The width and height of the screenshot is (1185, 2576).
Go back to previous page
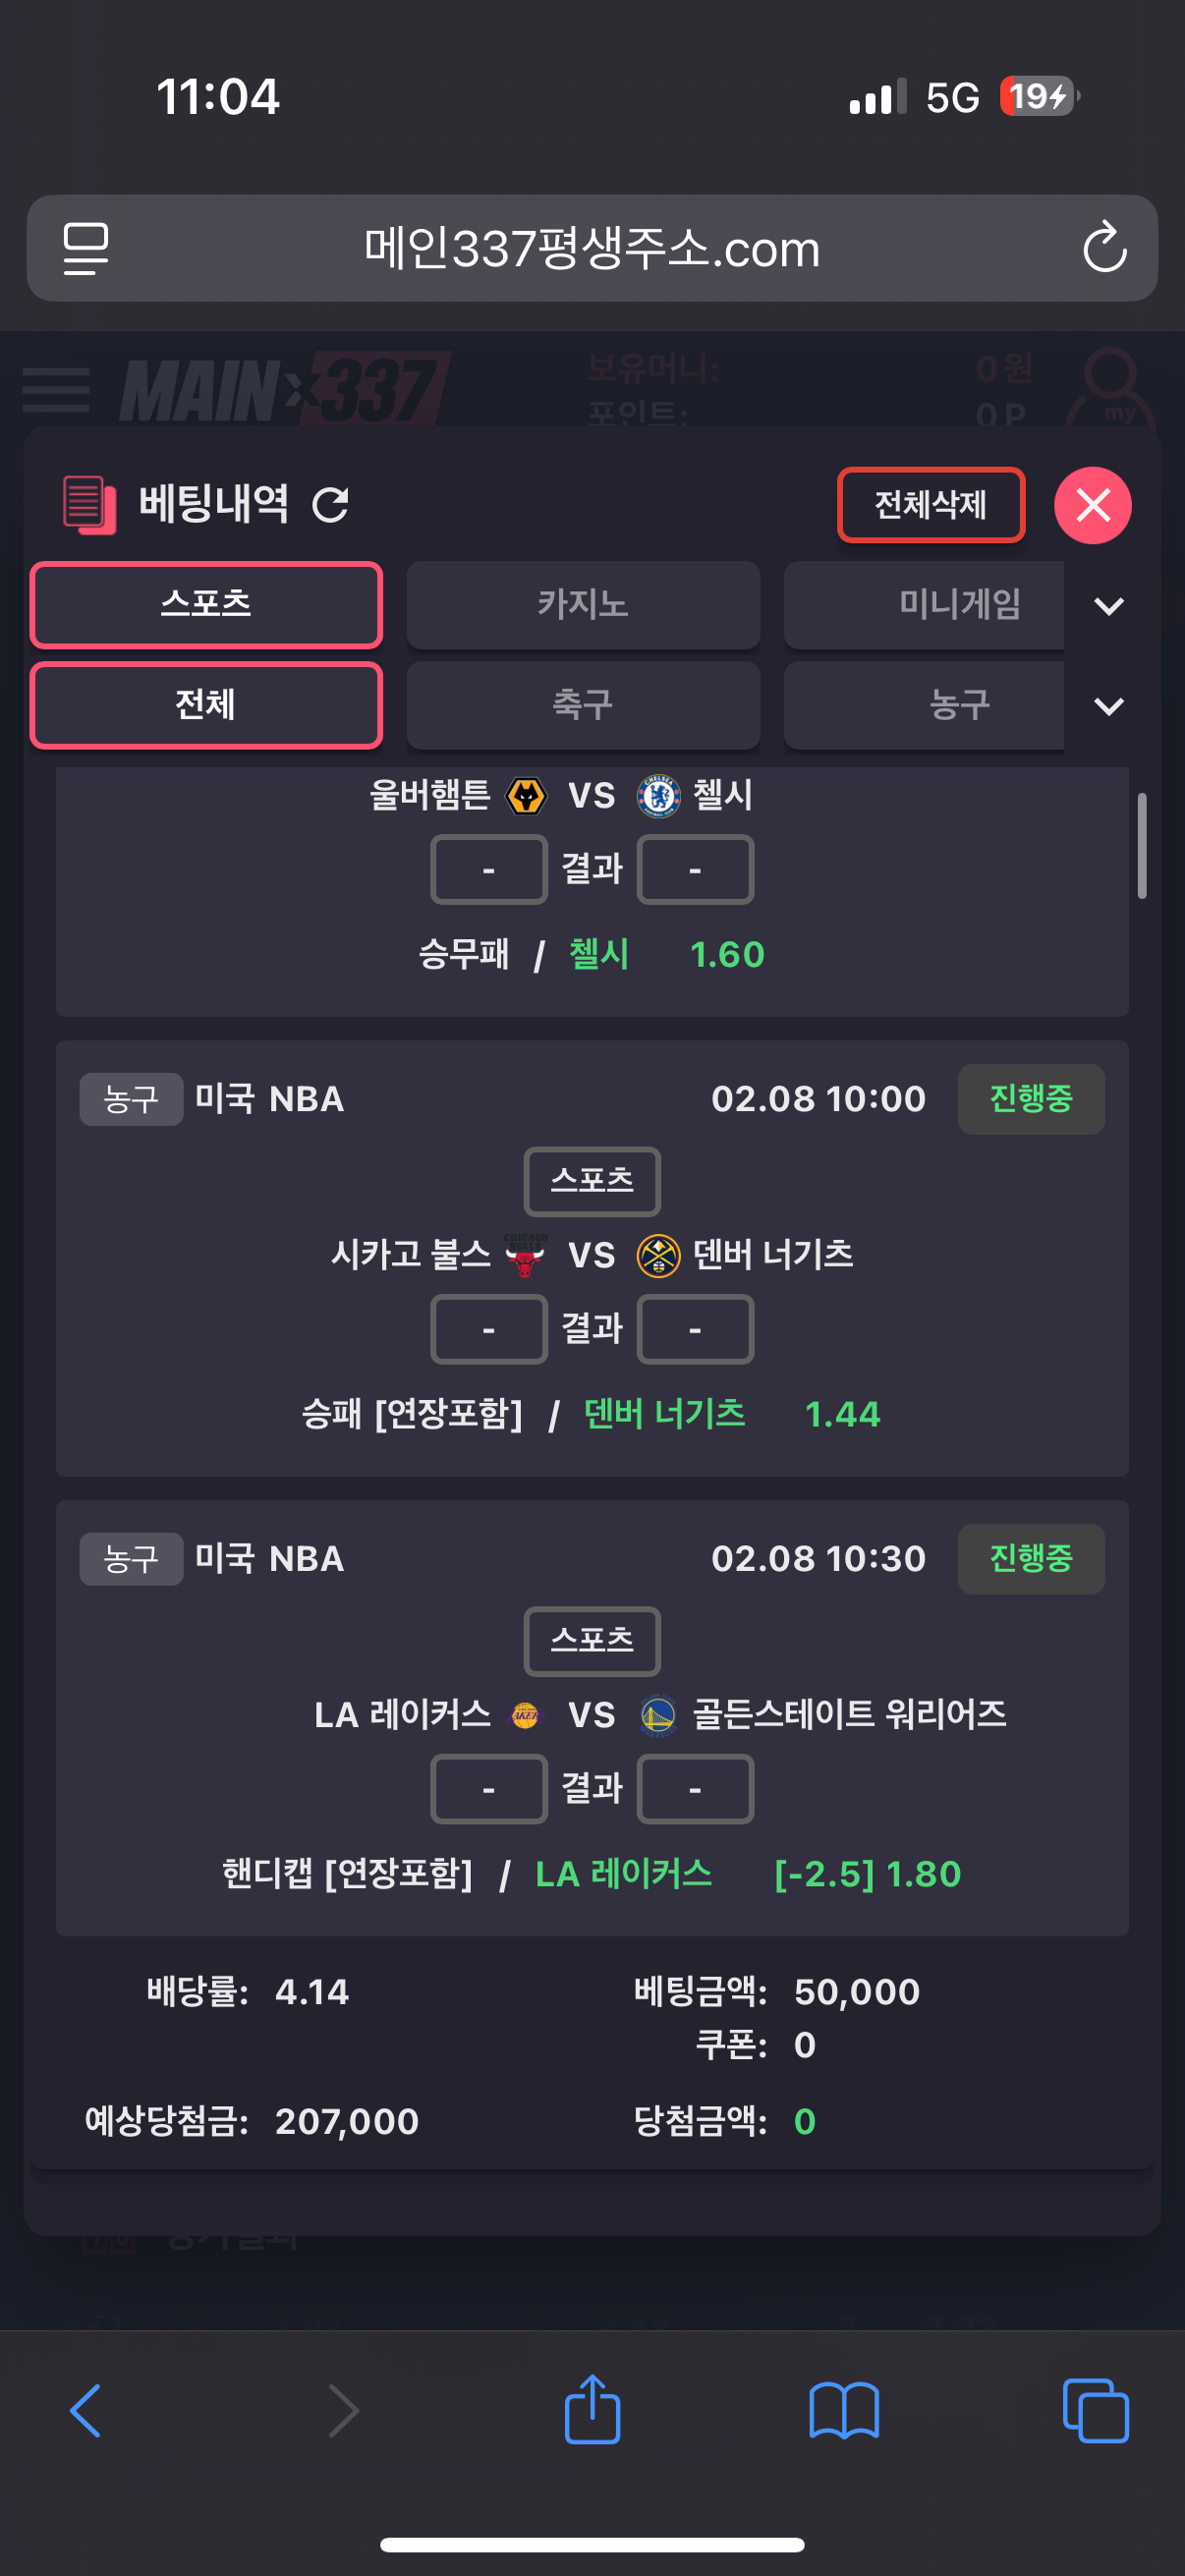pyautogui.click(x=86, y=2410)
